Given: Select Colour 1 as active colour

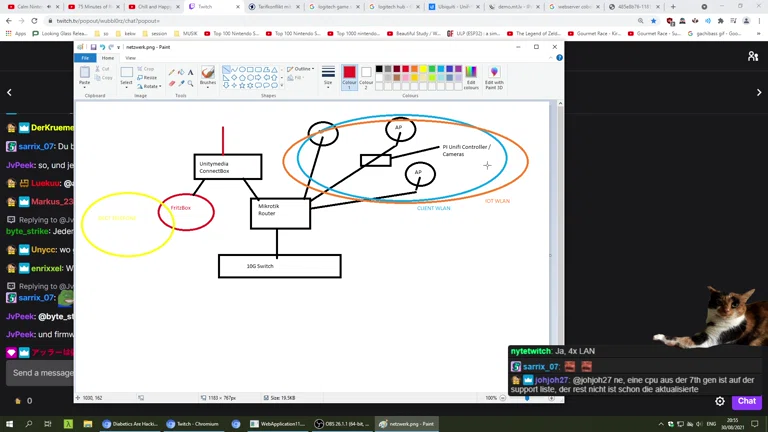Looking at the screenshot, I should point(349,76).
